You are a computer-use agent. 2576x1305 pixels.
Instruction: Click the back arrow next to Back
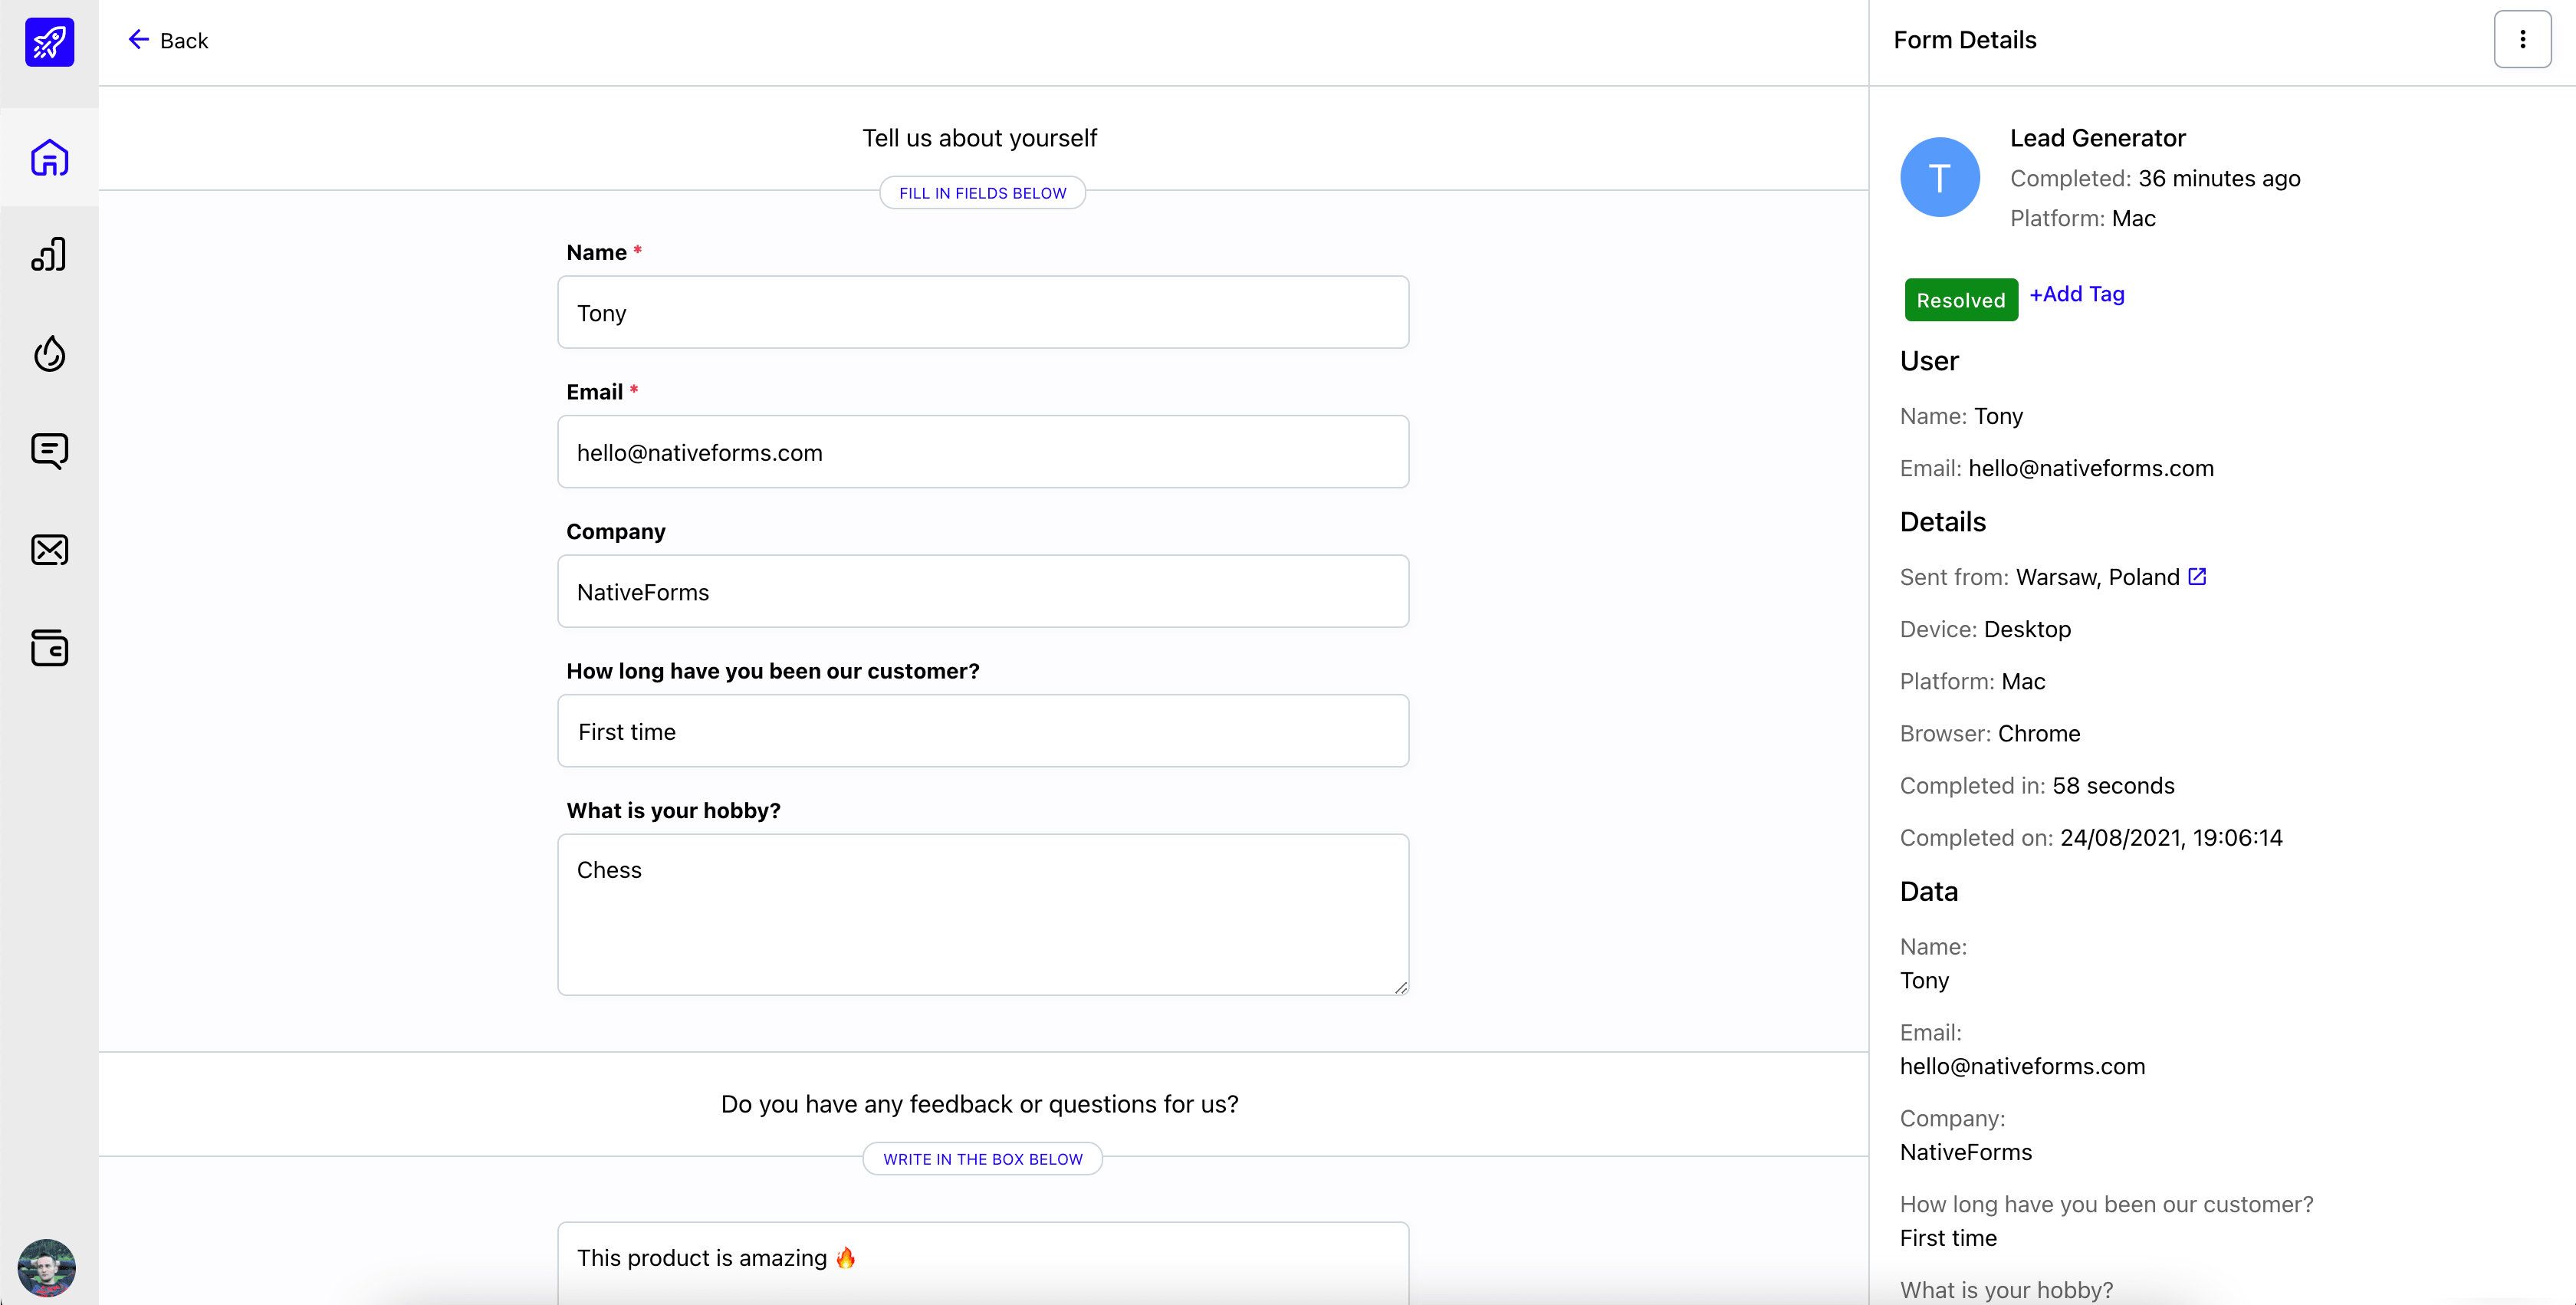coord(139,40)
